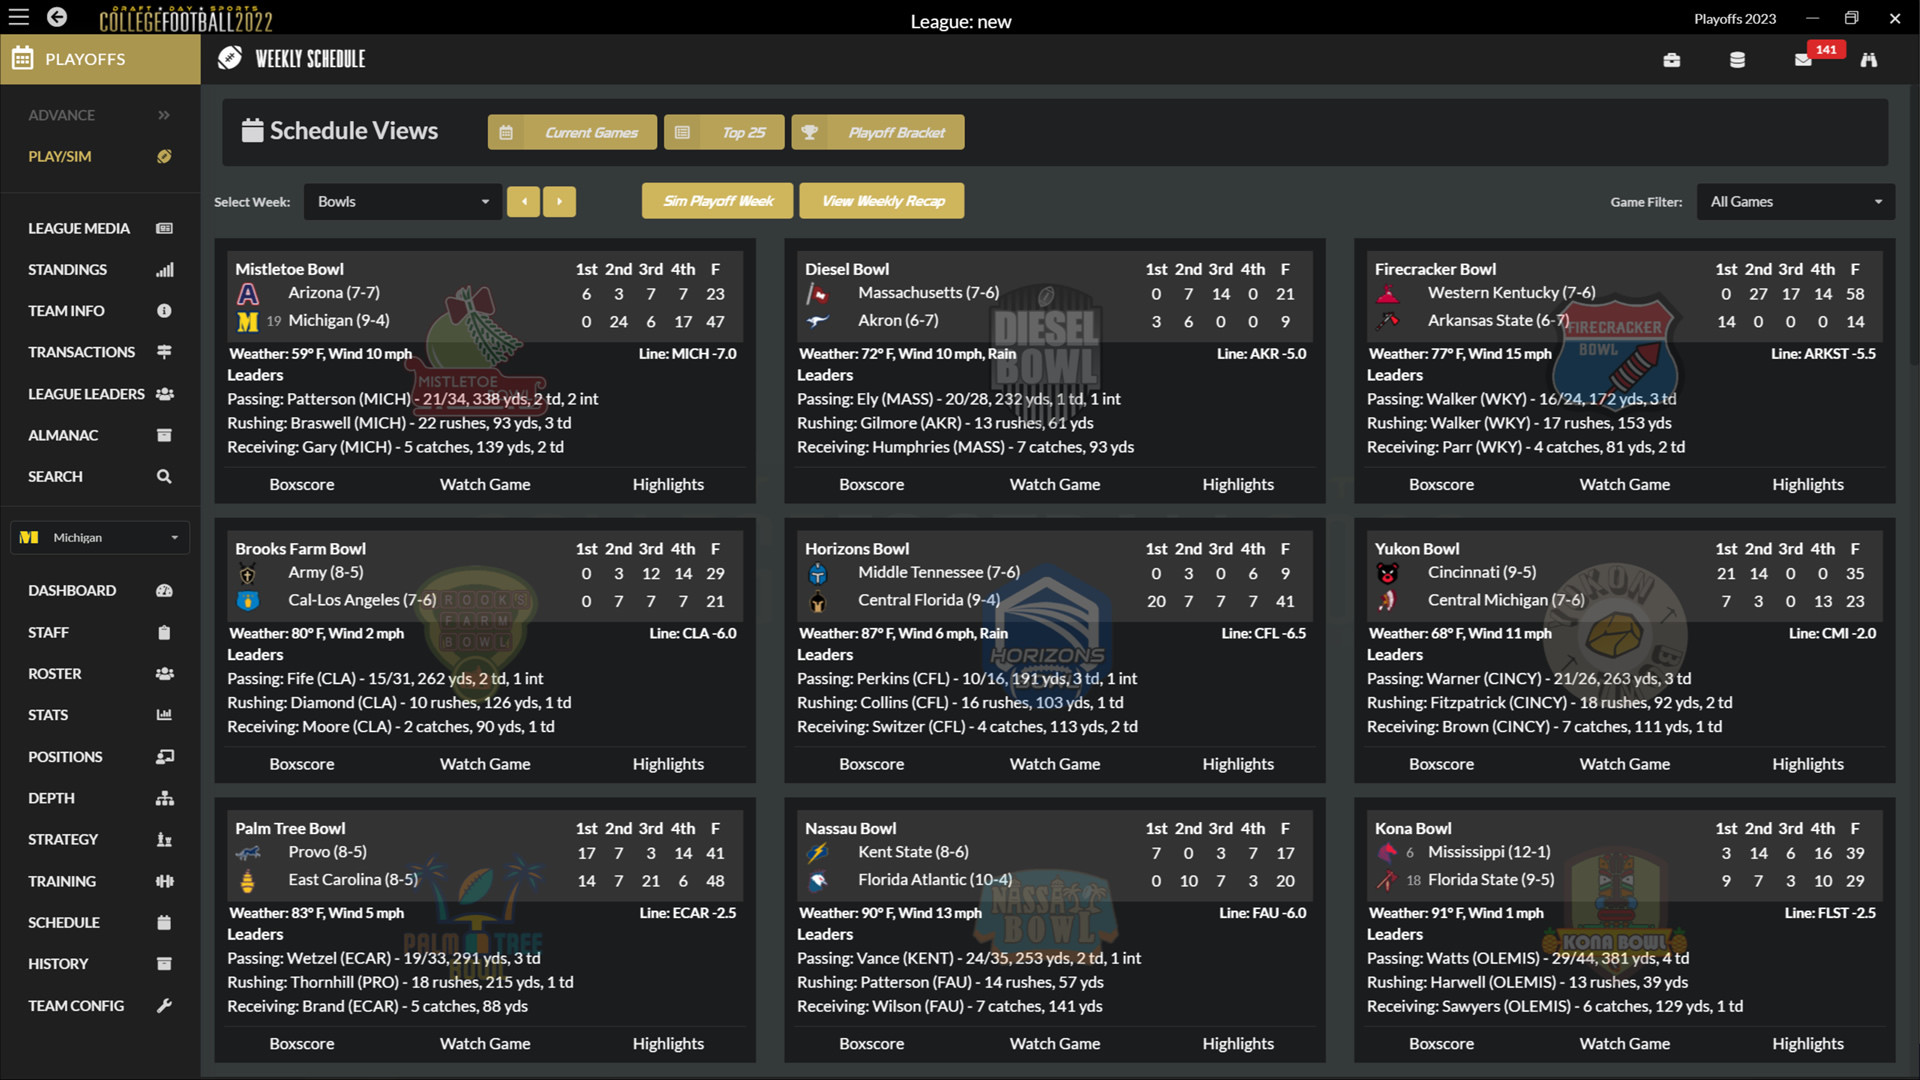The image size is (1920, 1080).
Task: Select the Team Config wrench icon
Action: pyautogui.click(x=163, y=1006)
